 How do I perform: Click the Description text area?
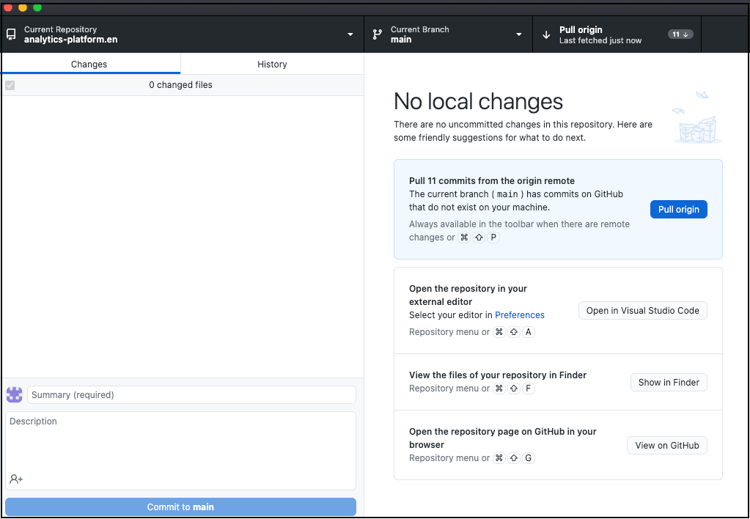[180, 451]
